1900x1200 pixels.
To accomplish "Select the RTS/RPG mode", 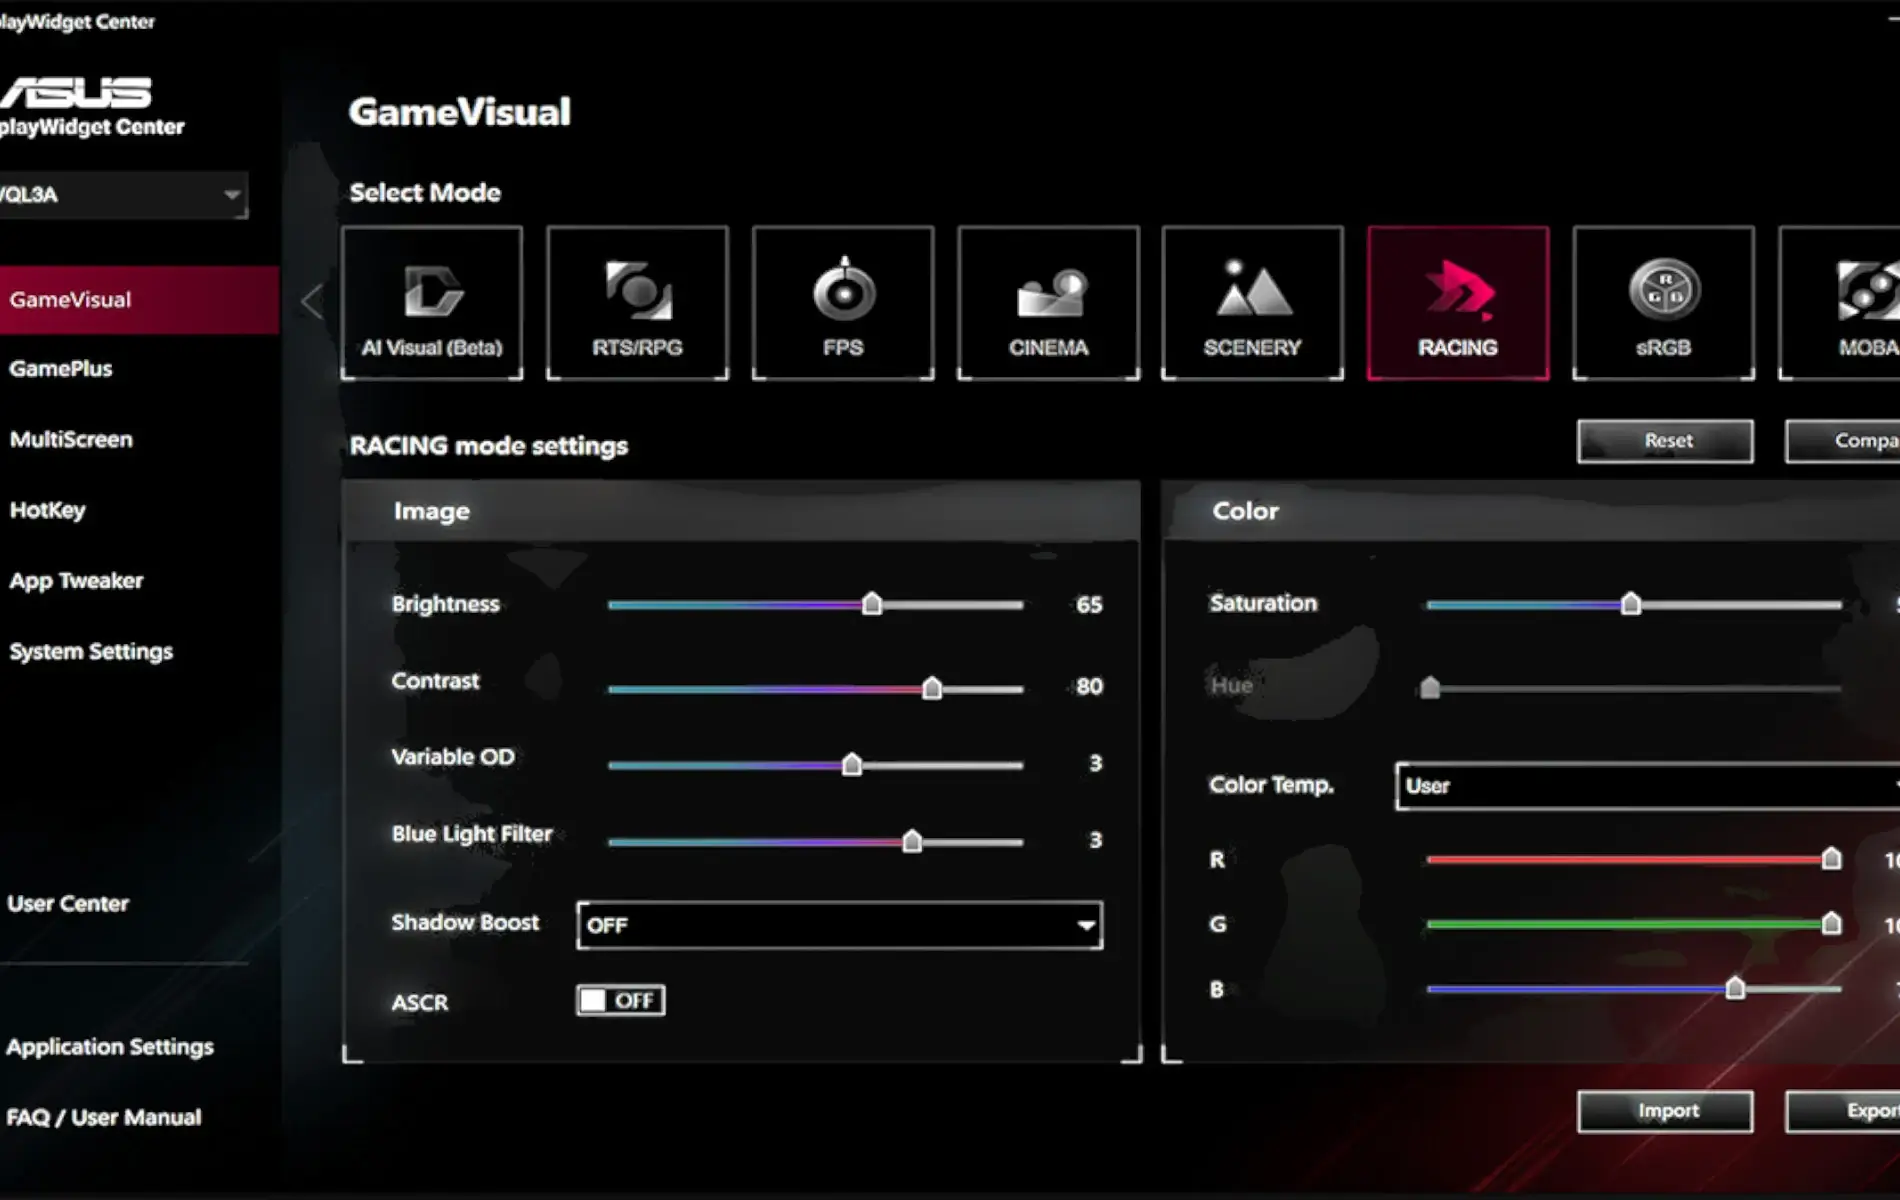I will (x=637, y=303).
